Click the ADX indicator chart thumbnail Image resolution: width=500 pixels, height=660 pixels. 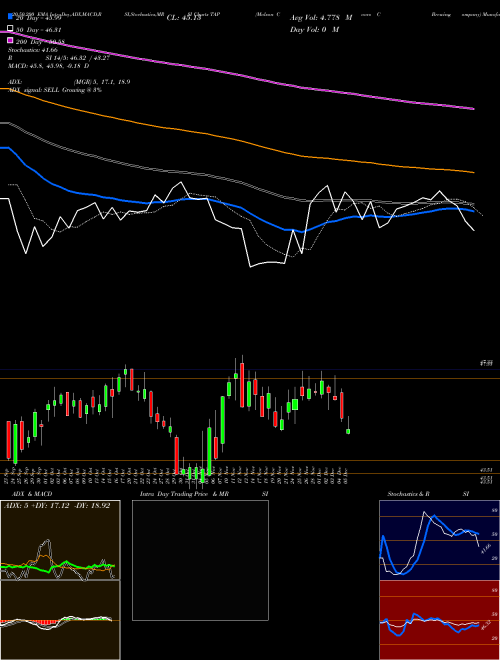pyautogui.click(x=60, y=540)
